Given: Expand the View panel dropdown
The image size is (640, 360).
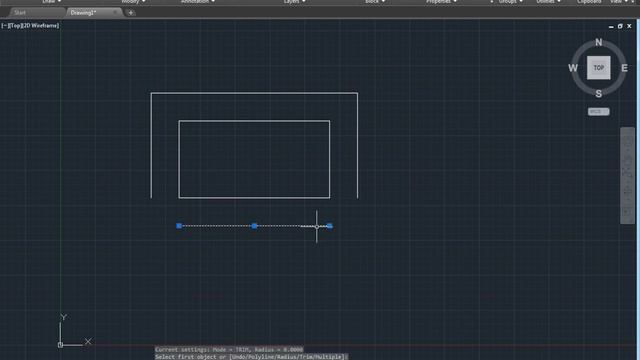Looking at the screenshot, I should (x=618, y=2).
